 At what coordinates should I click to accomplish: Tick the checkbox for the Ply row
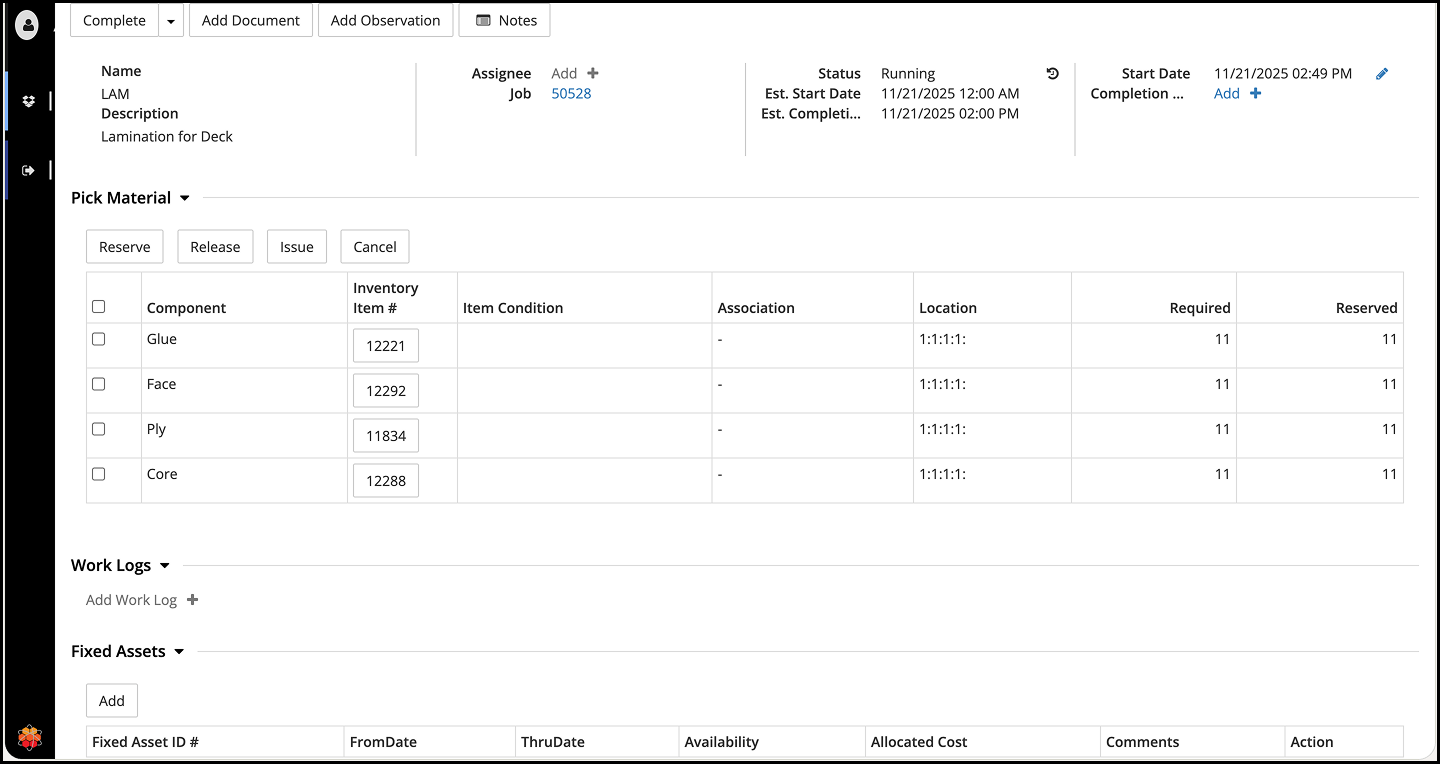[99, 429]
